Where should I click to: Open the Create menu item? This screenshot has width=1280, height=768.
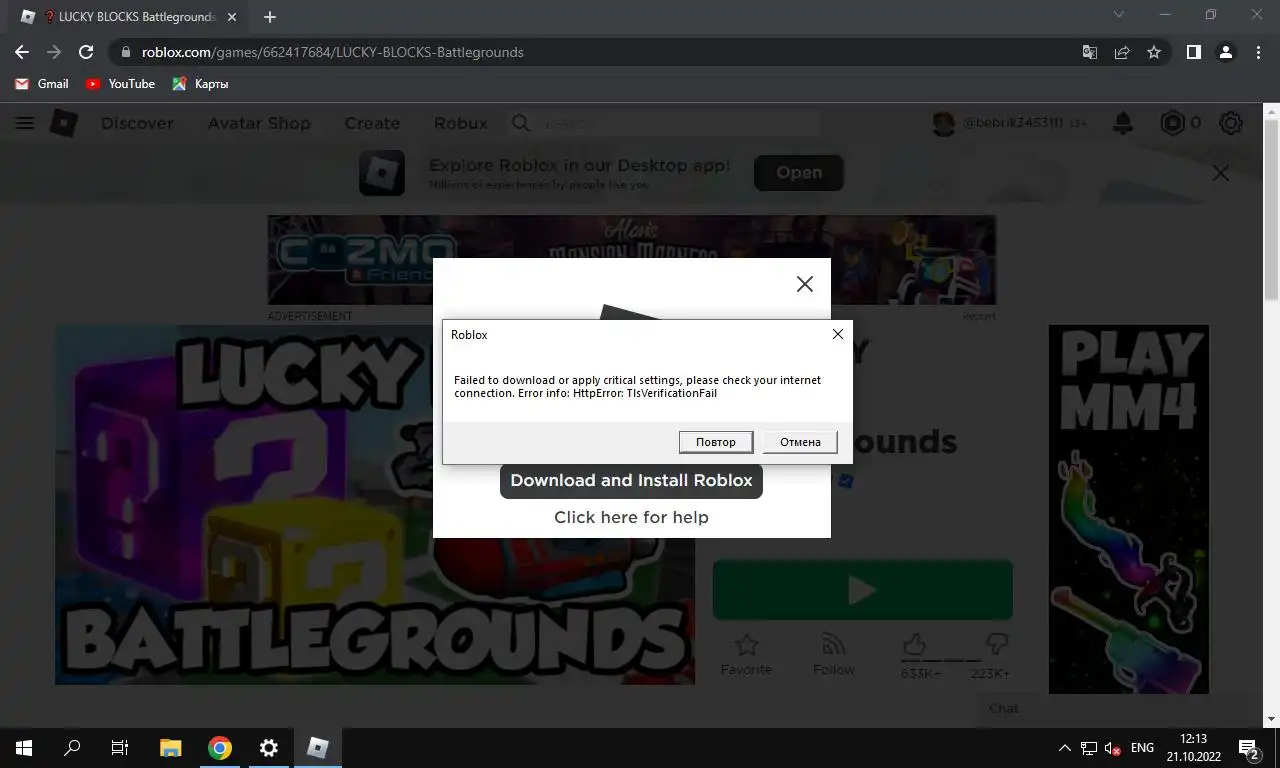[372, 123]
